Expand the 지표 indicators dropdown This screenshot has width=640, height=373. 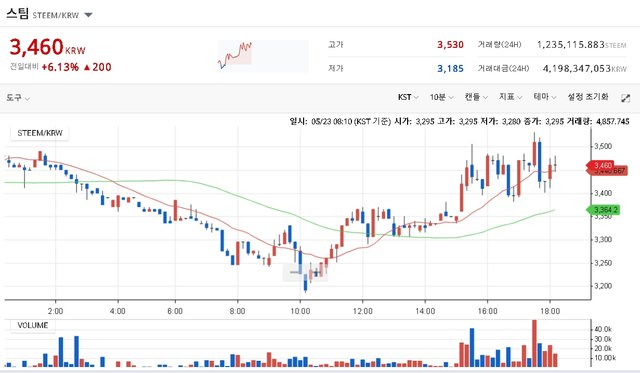pyautogui.click(x=510, y=97)
